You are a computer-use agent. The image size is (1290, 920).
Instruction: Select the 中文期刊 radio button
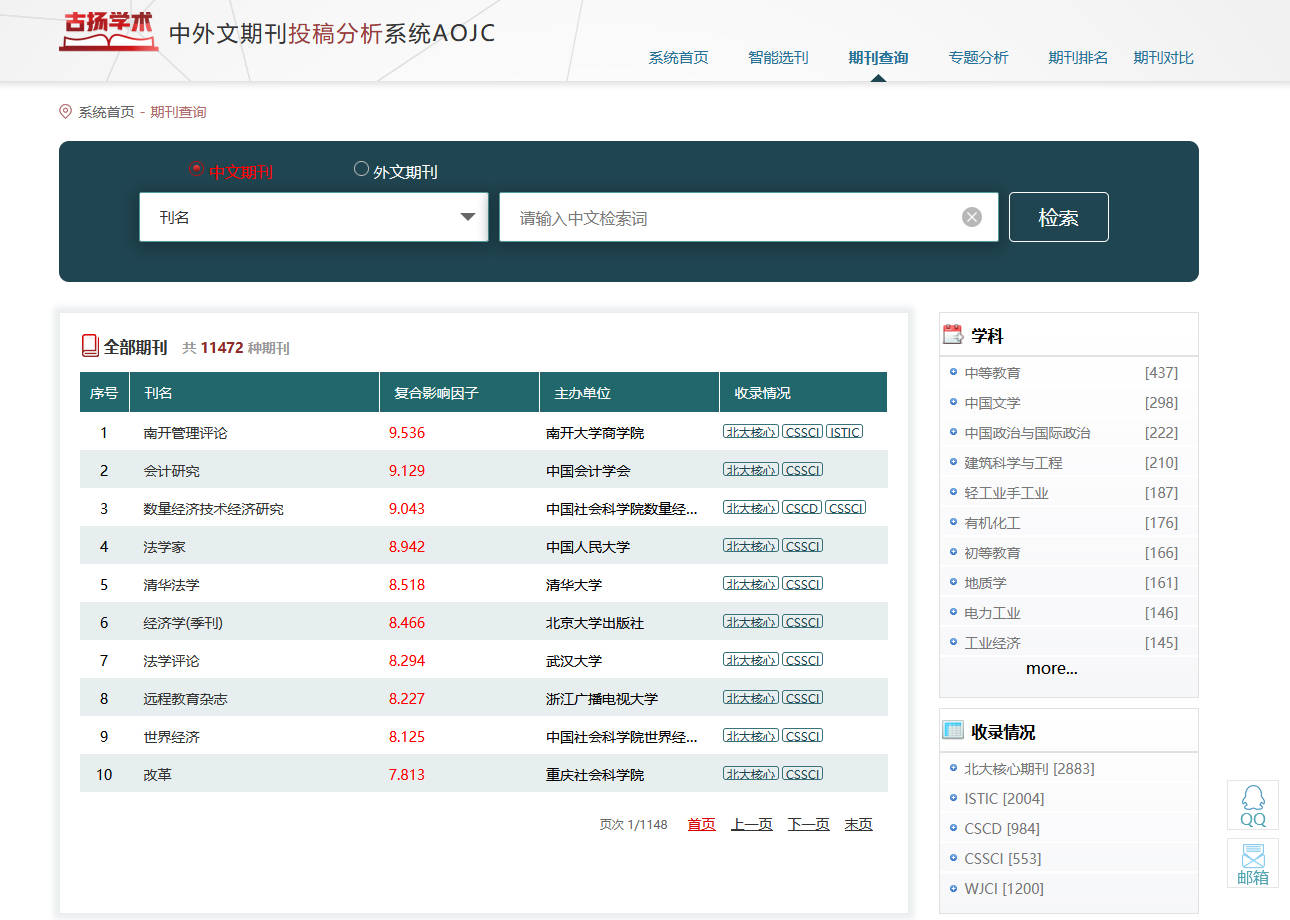(x=196, y=169)
